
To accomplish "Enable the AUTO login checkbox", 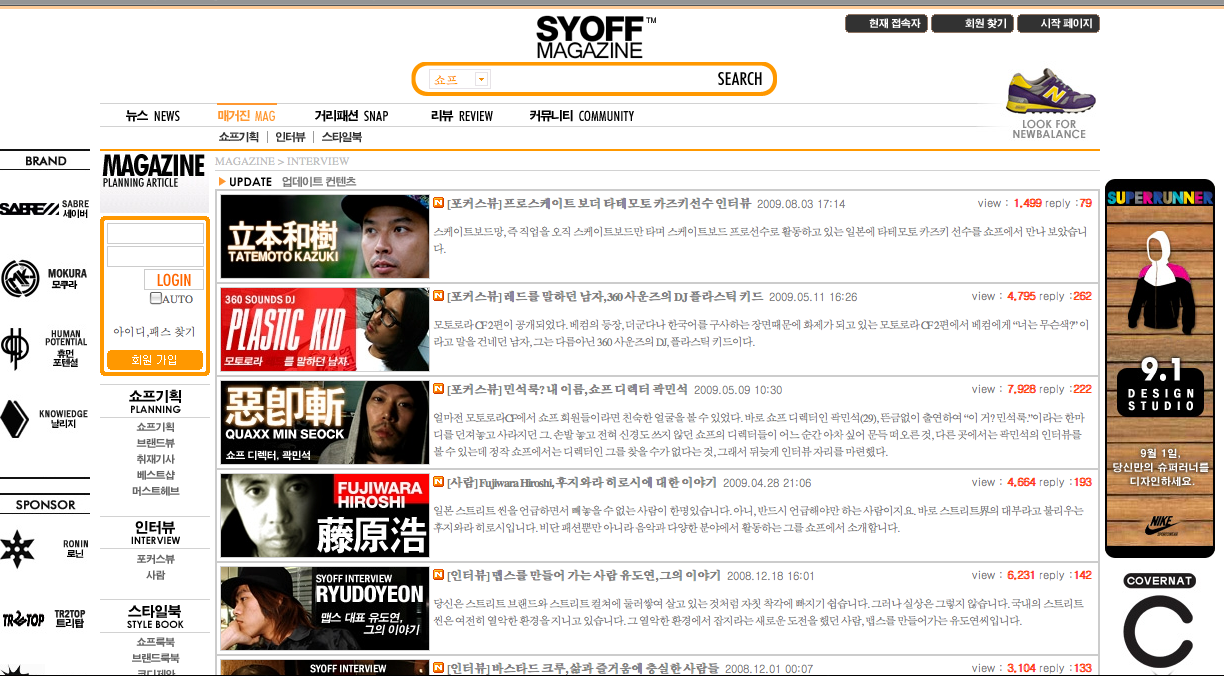I will click(155, 298).
